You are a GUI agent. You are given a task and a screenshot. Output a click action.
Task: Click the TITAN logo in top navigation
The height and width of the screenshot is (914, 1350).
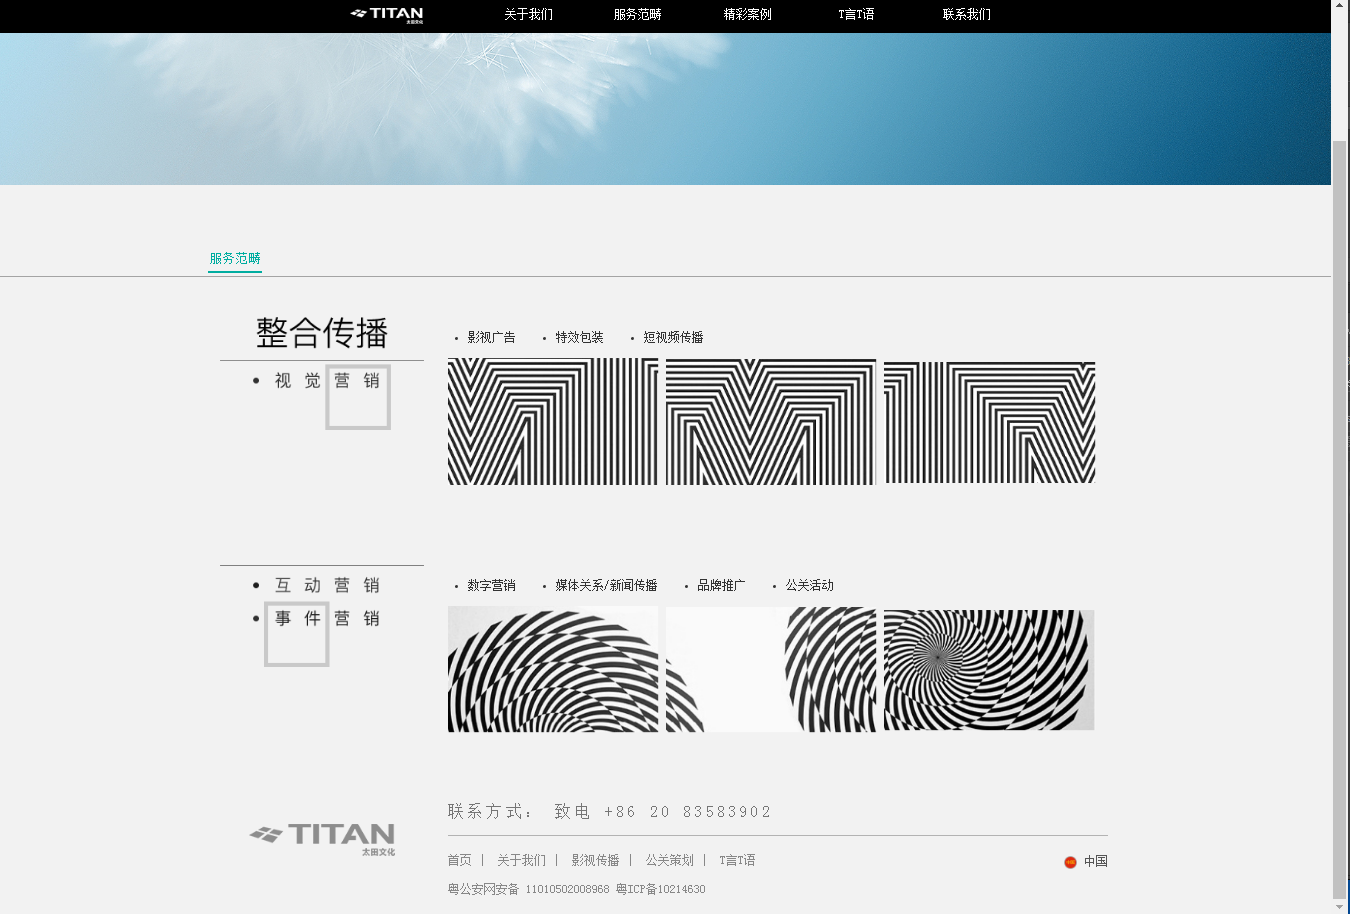coord(387,14)
